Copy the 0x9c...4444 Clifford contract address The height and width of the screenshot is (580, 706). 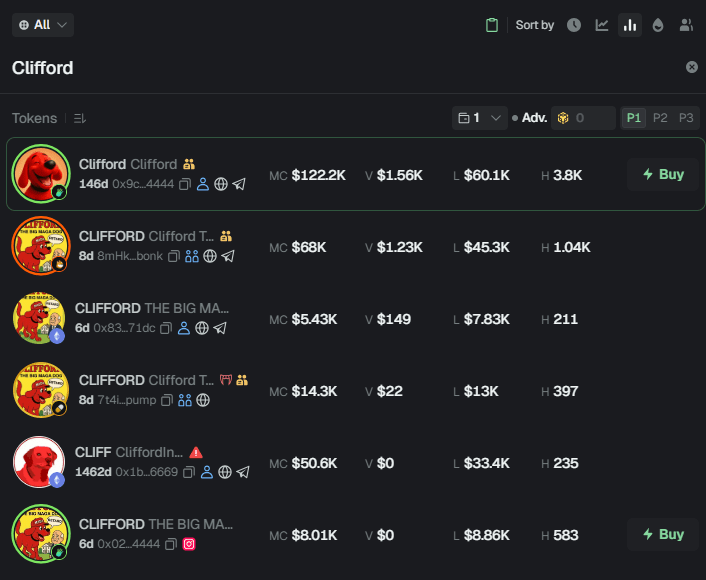185,184
